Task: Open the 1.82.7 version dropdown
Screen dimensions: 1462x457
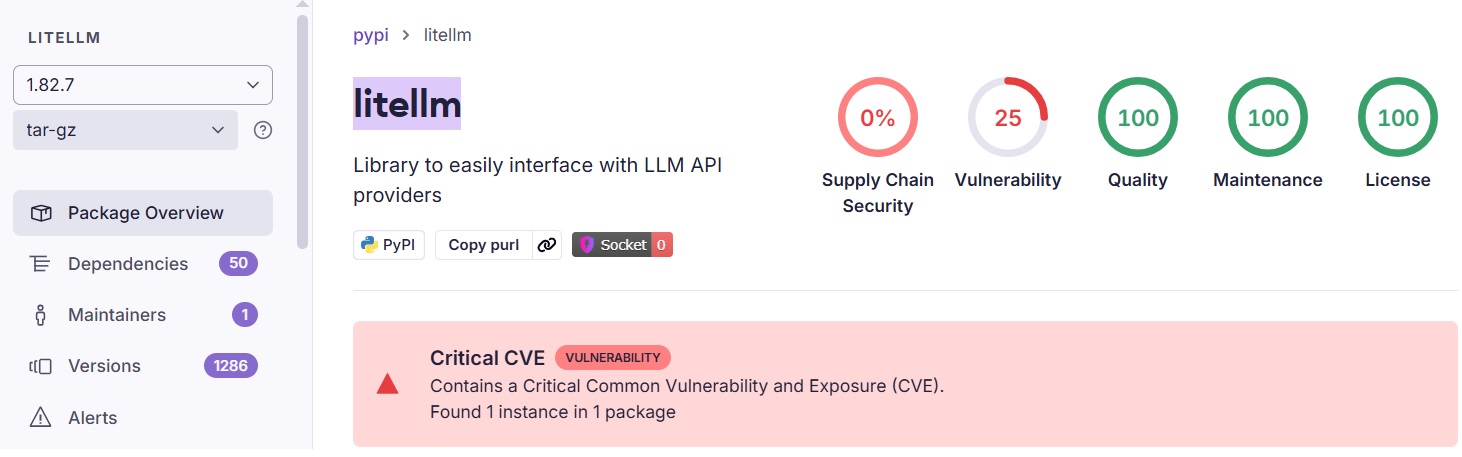Action: [x=142, y=85]
